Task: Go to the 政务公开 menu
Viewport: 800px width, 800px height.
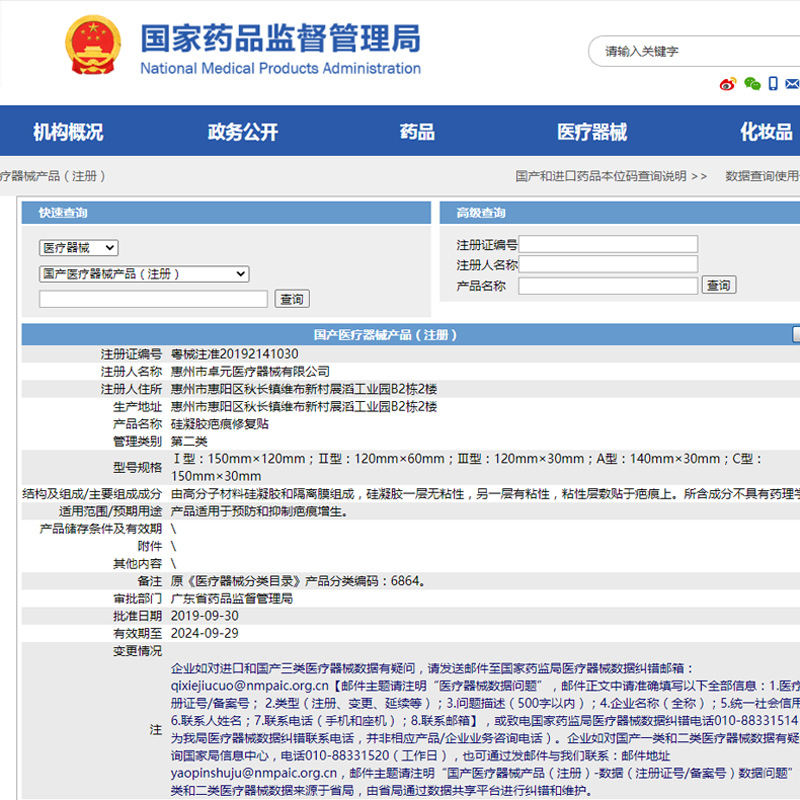Action: (x=243, y=132)
